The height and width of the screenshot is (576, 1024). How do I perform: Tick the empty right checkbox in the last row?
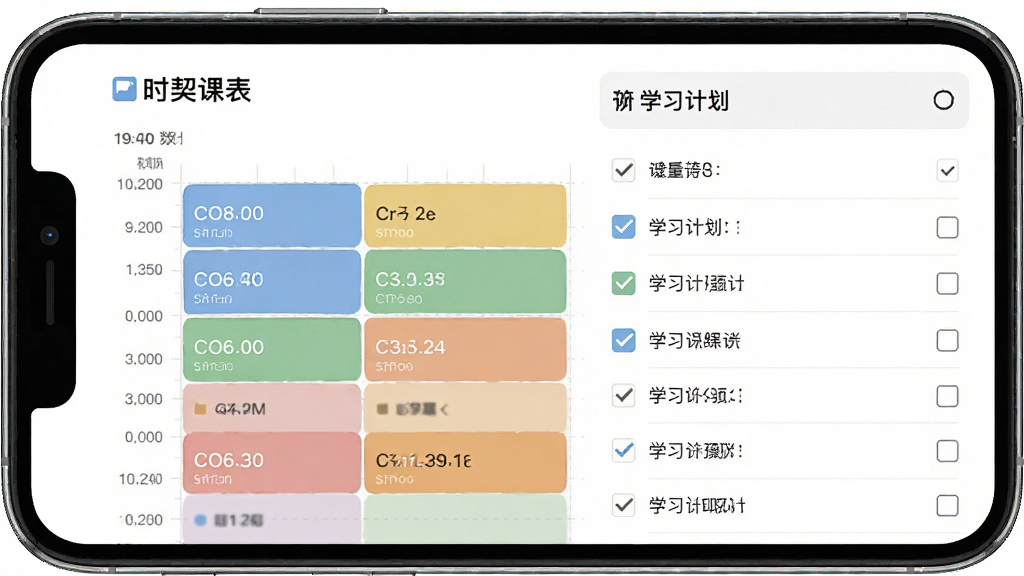coord(948,505)
